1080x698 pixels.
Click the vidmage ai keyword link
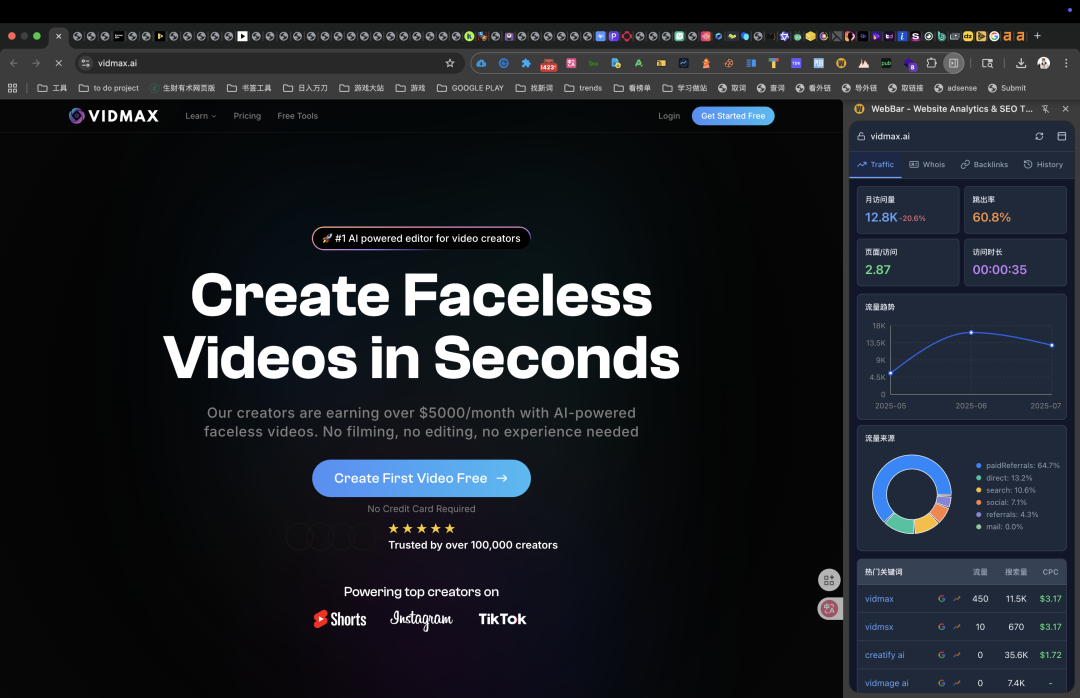(886, 684)
